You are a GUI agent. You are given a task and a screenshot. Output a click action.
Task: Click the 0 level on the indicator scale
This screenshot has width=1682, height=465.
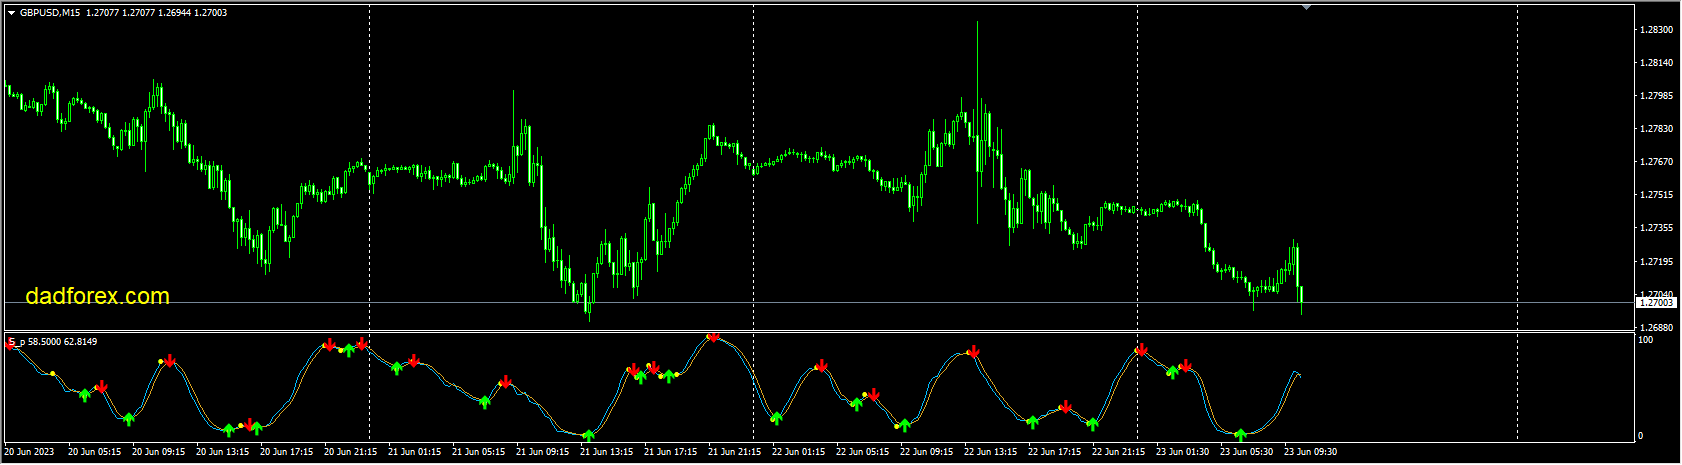point(1640,436)
